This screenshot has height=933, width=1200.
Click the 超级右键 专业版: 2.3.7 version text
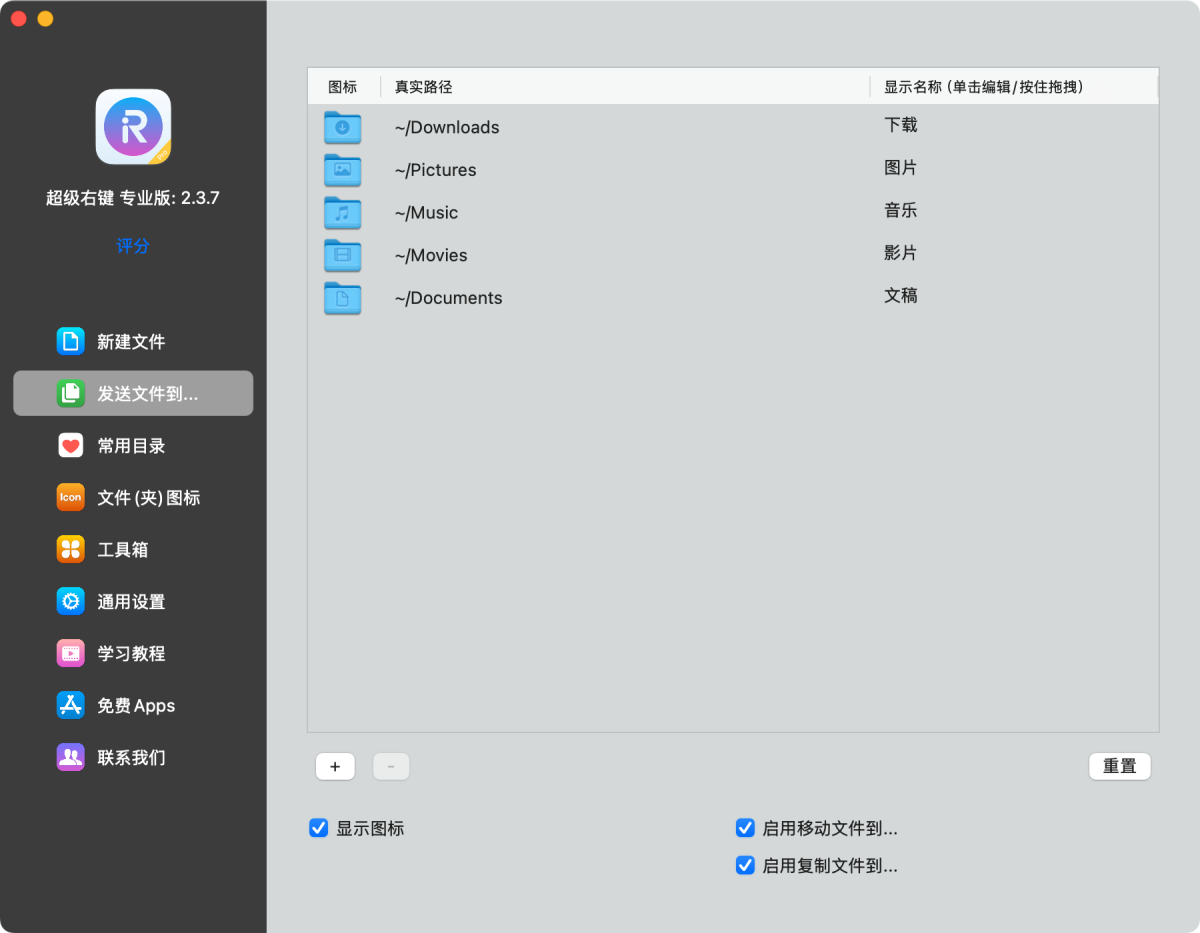coord(133,198)
